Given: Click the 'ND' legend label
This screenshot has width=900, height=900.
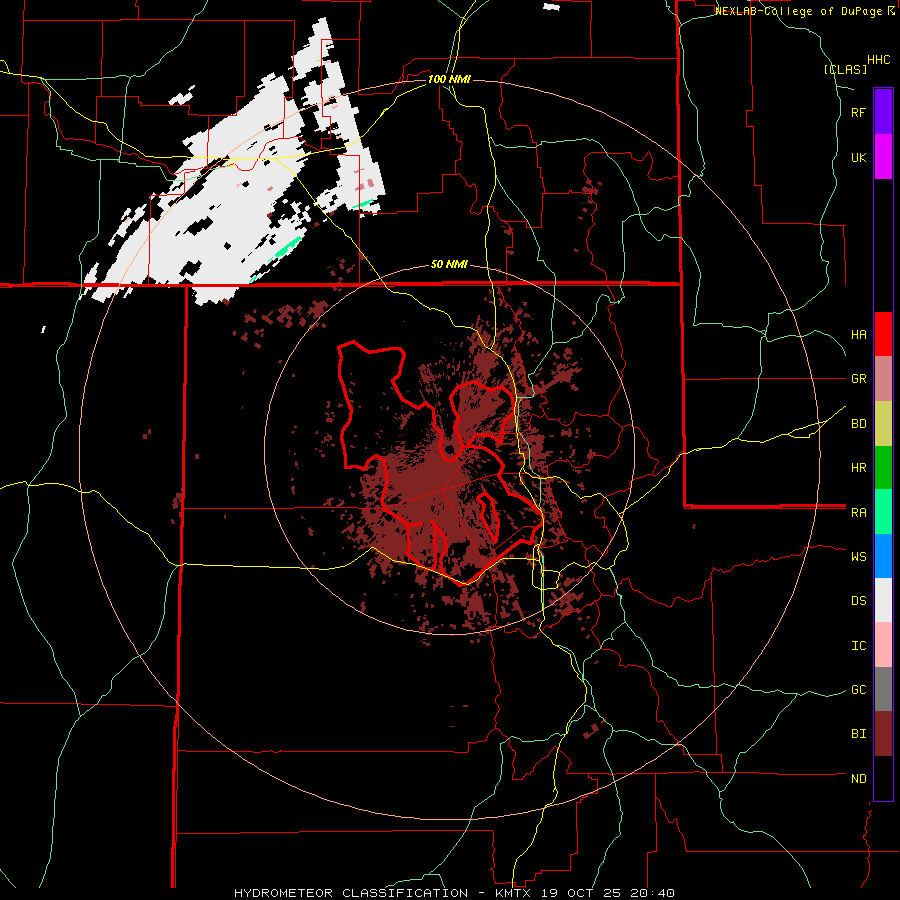Looking at the screenshot, I should point(858,779).
